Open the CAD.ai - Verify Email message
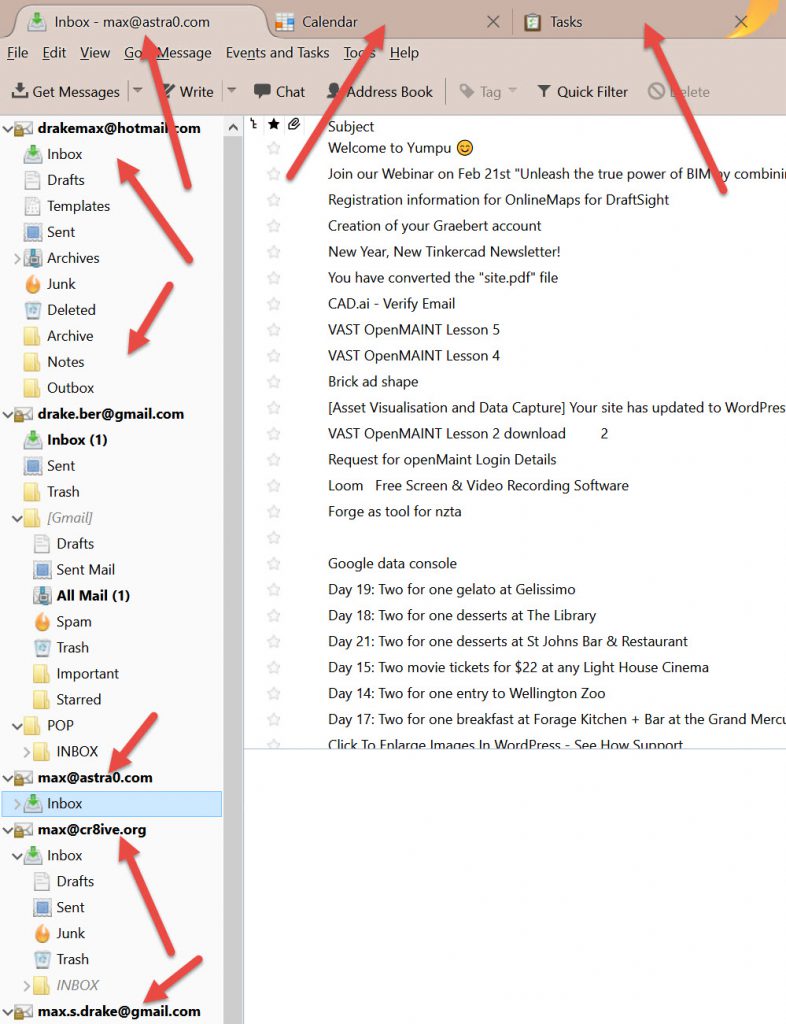The width and height of the screenshot is (786, 1024). click(391, 303)
